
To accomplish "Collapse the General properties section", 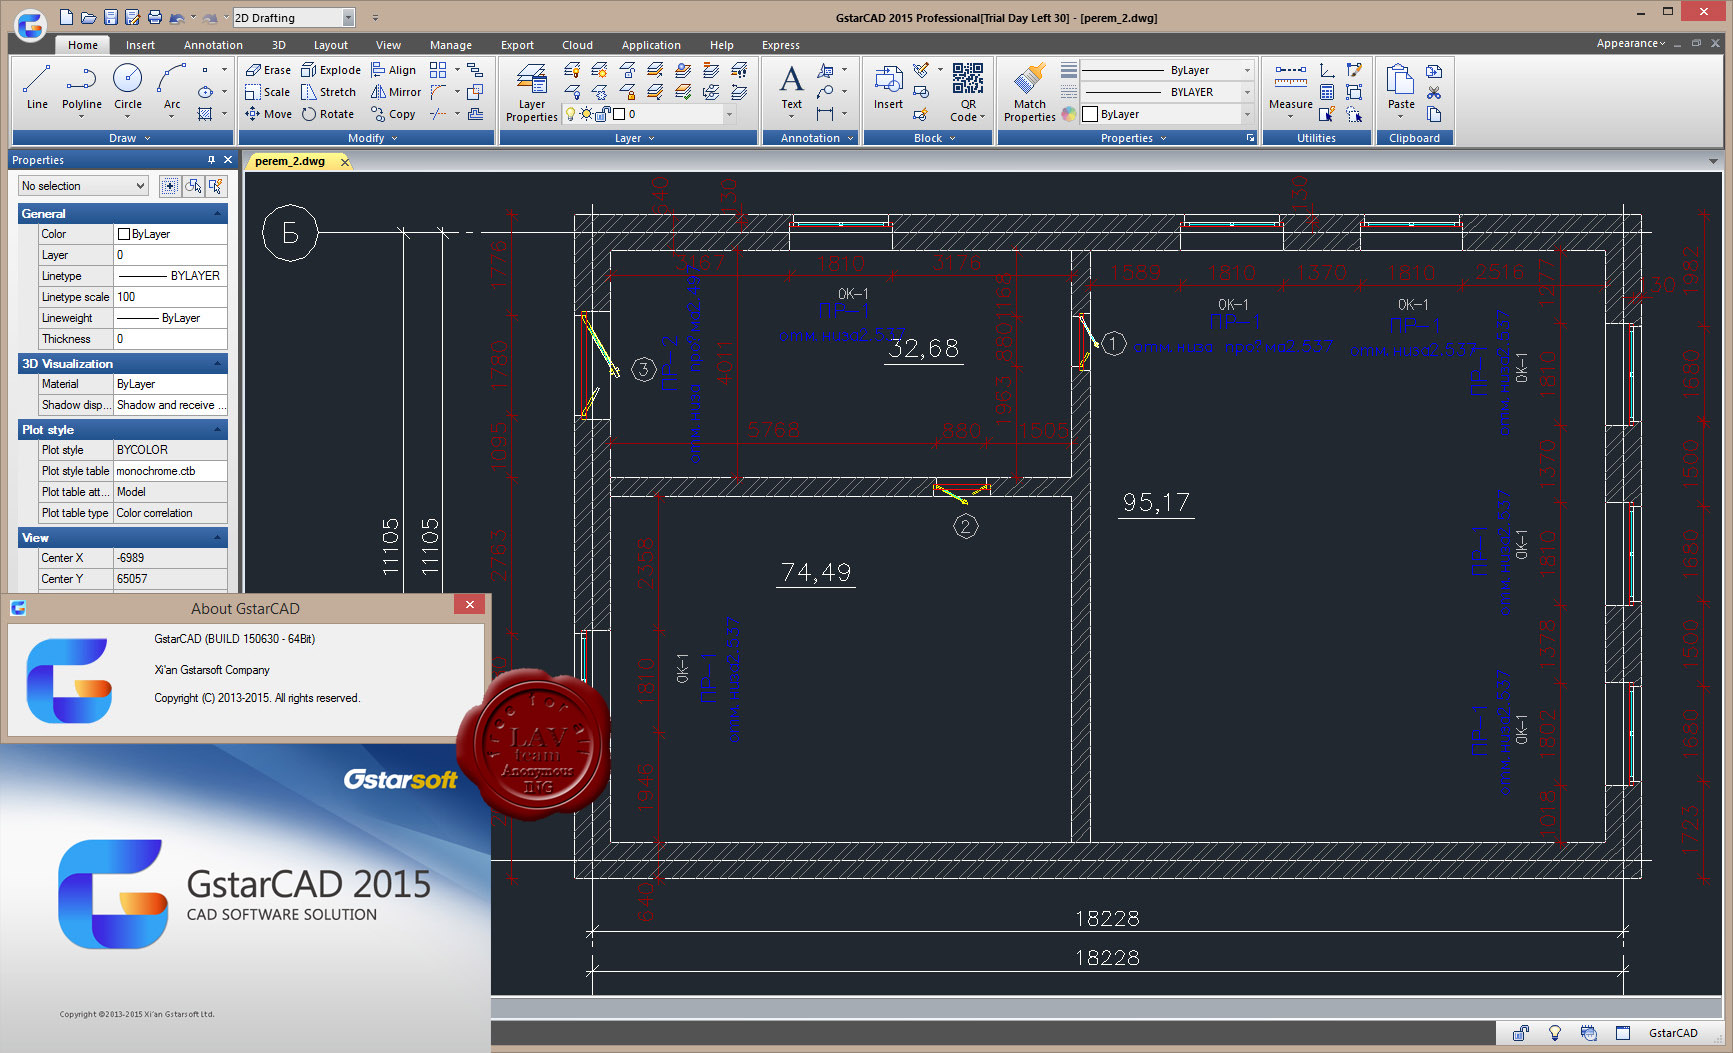I will click(x=217, y=214).
